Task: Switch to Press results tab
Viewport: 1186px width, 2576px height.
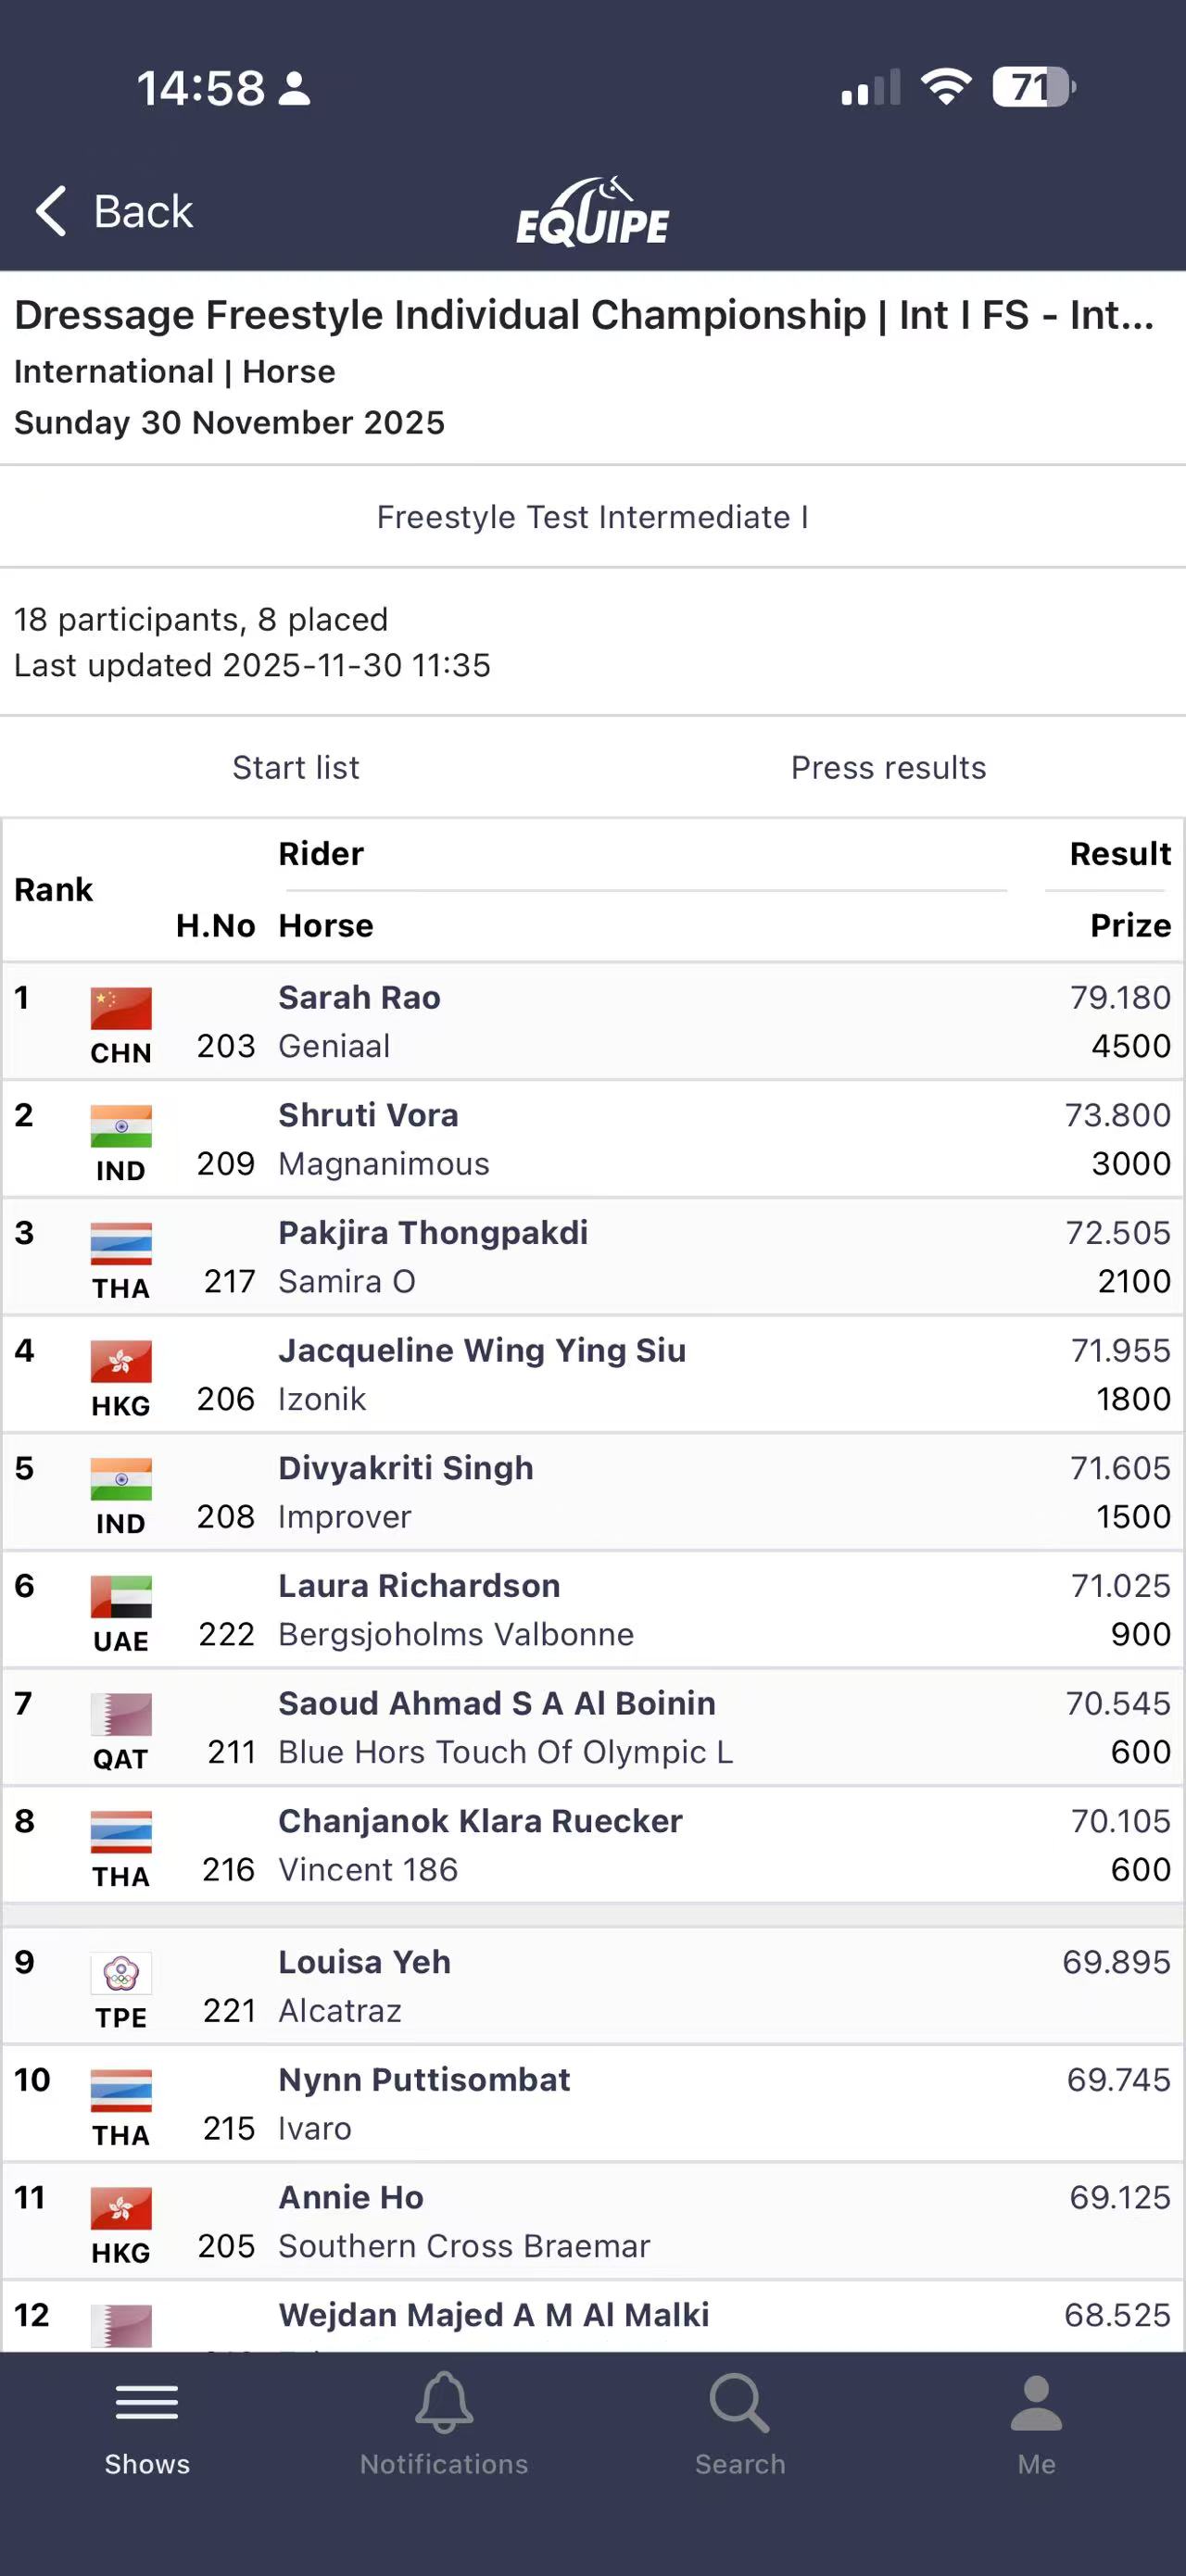Action: pos(888,767)
